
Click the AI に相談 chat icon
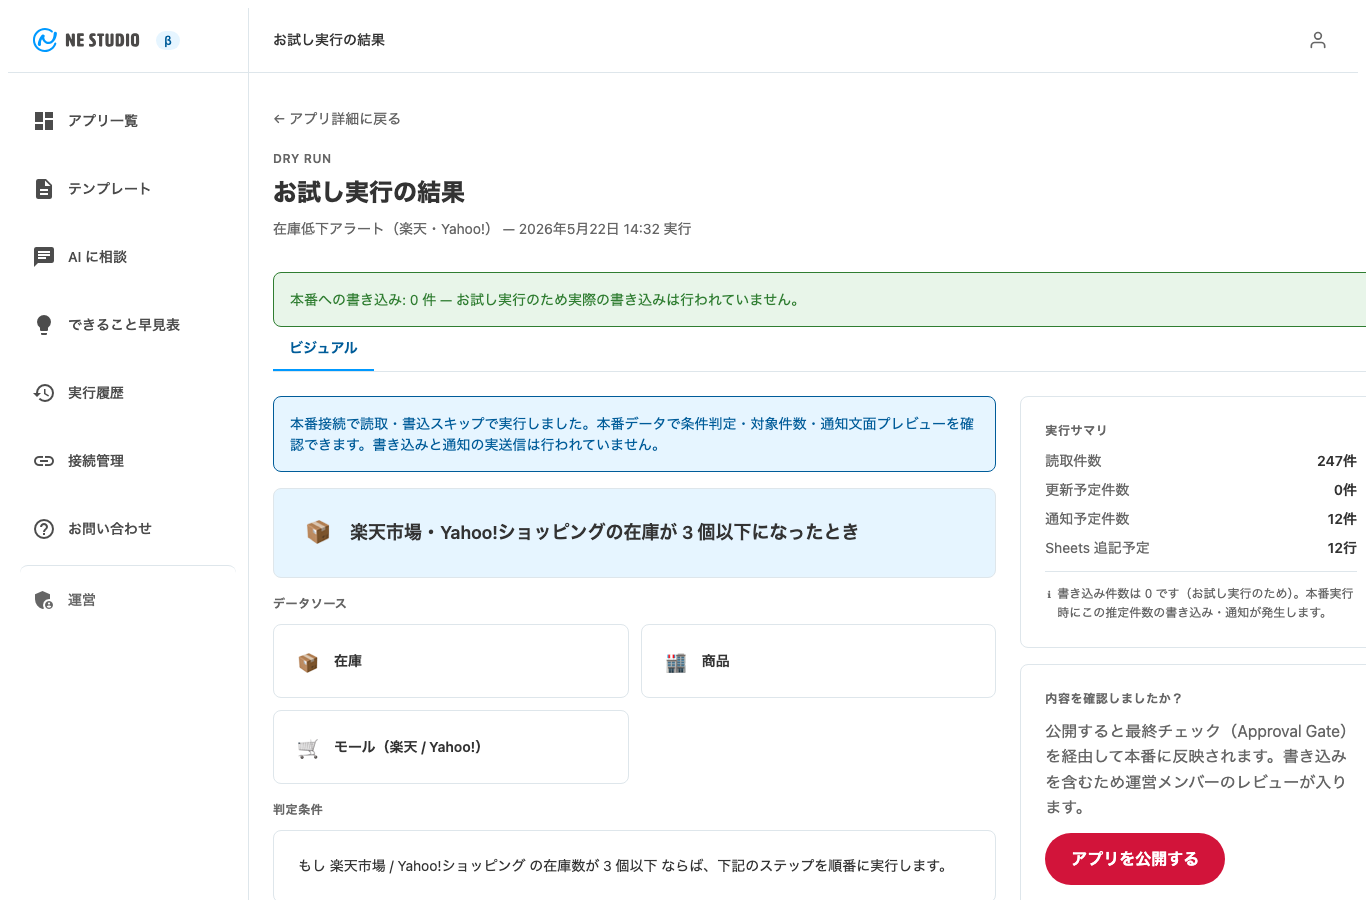click(x=44, y=257)
